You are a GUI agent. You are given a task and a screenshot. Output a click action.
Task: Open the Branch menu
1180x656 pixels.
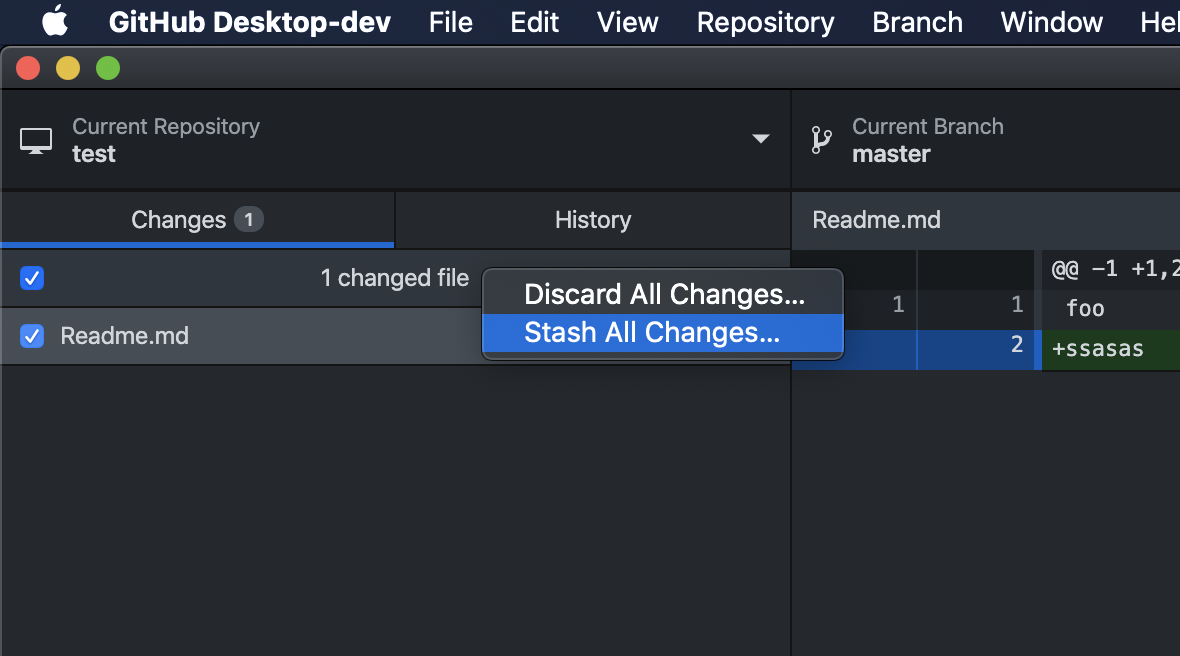pos(916,21)
